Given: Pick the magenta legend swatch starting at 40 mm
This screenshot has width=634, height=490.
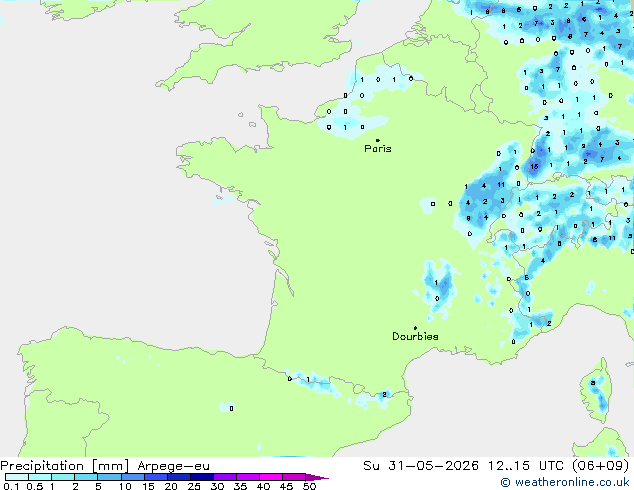Looking at the screenshot, I should (x=271, y=477).
